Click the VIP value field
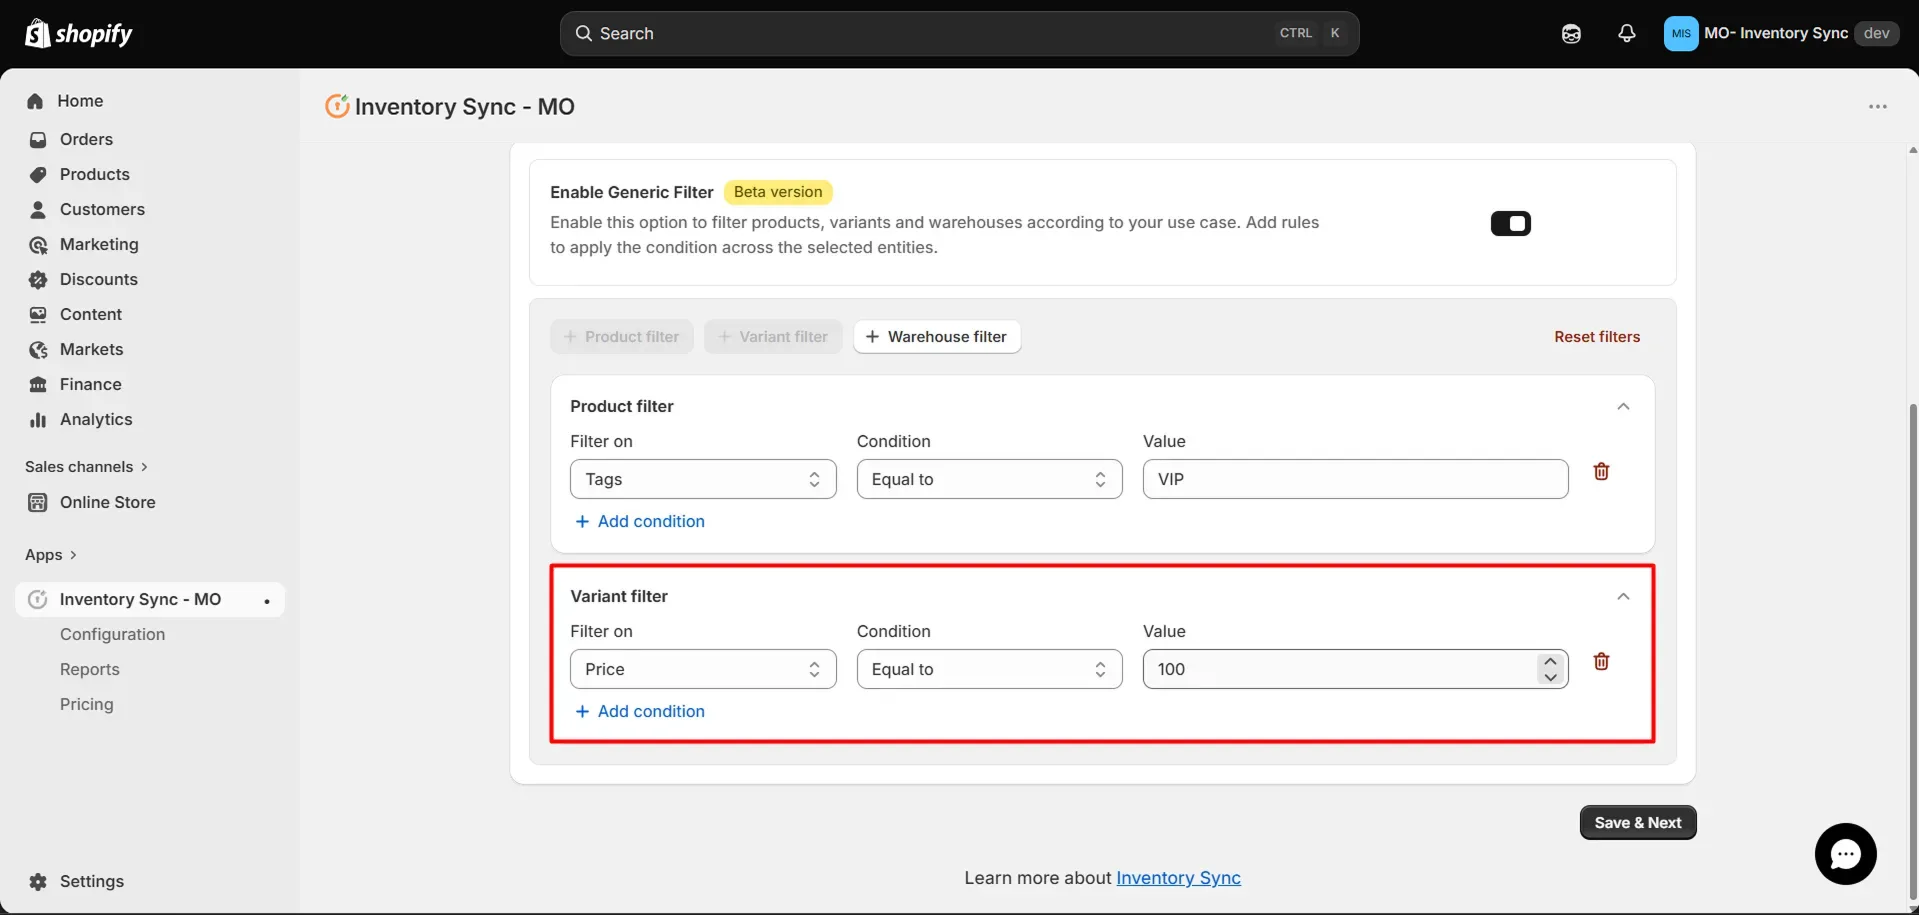 [1355, 479]
